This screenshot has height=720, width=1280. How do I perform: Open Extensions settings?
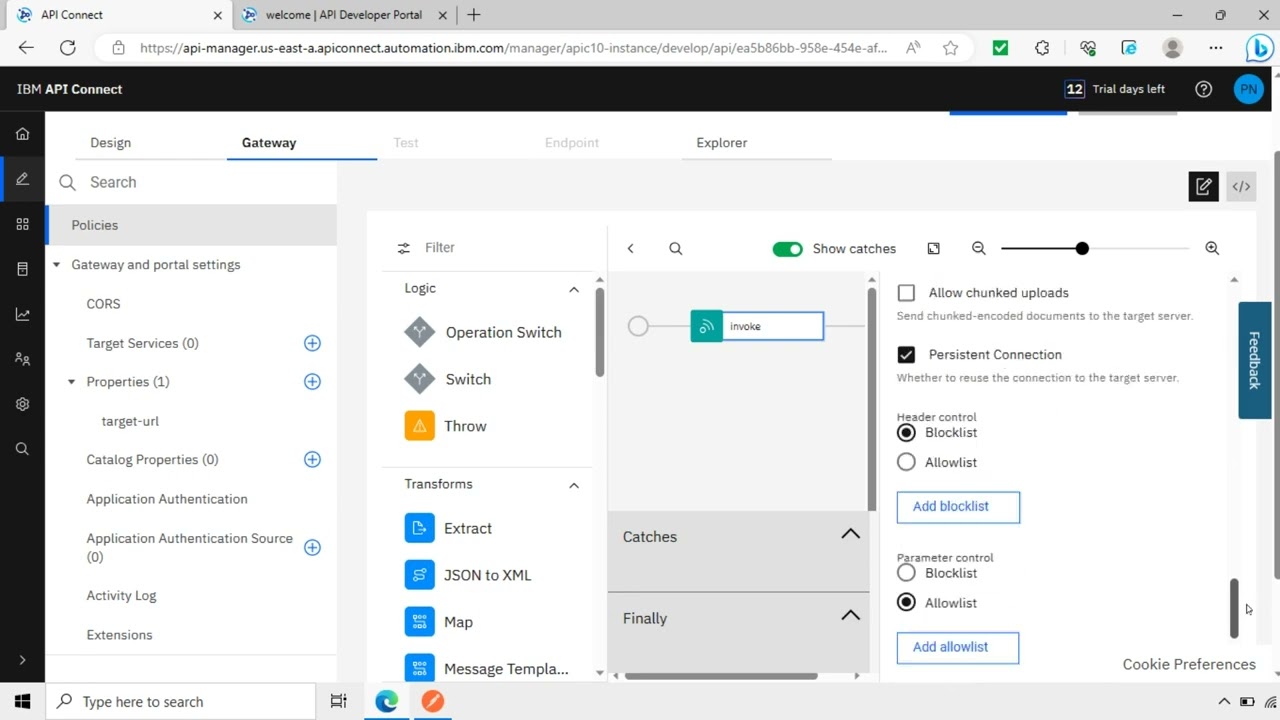[x=119, y=635]
